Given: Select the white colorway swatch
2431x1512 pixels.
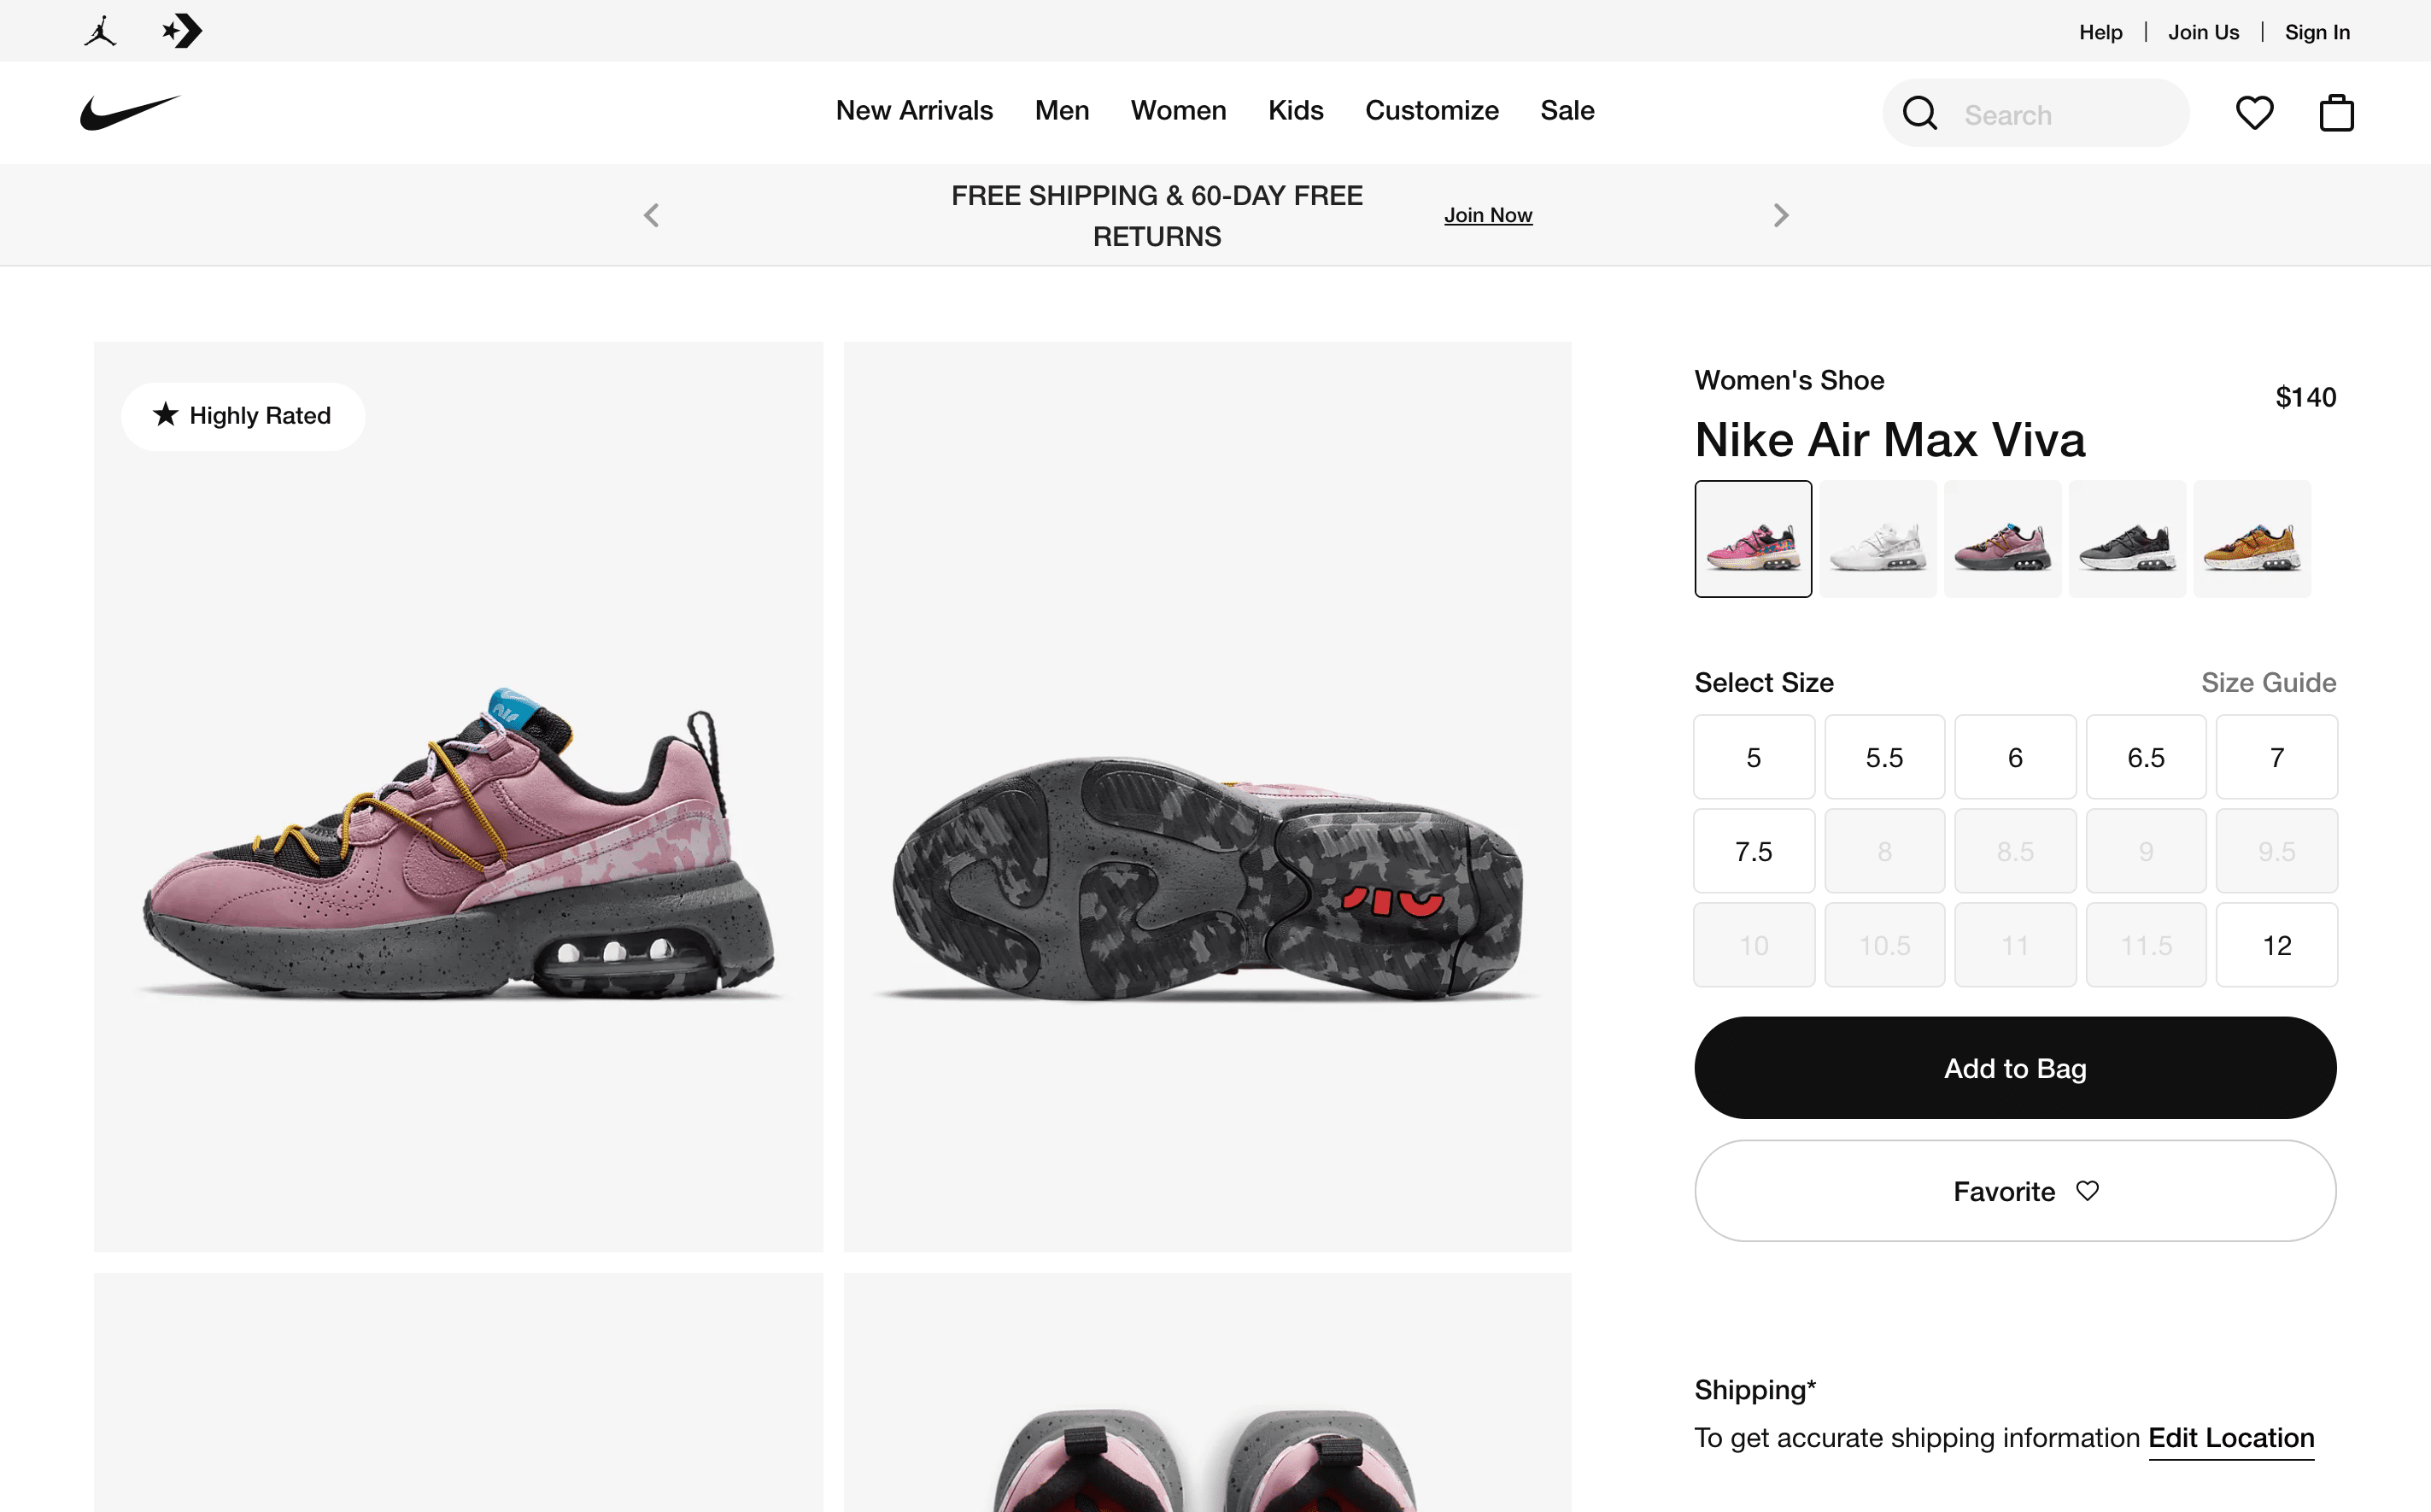Looking at the screenshot, I should click(x=1877, y=540).
